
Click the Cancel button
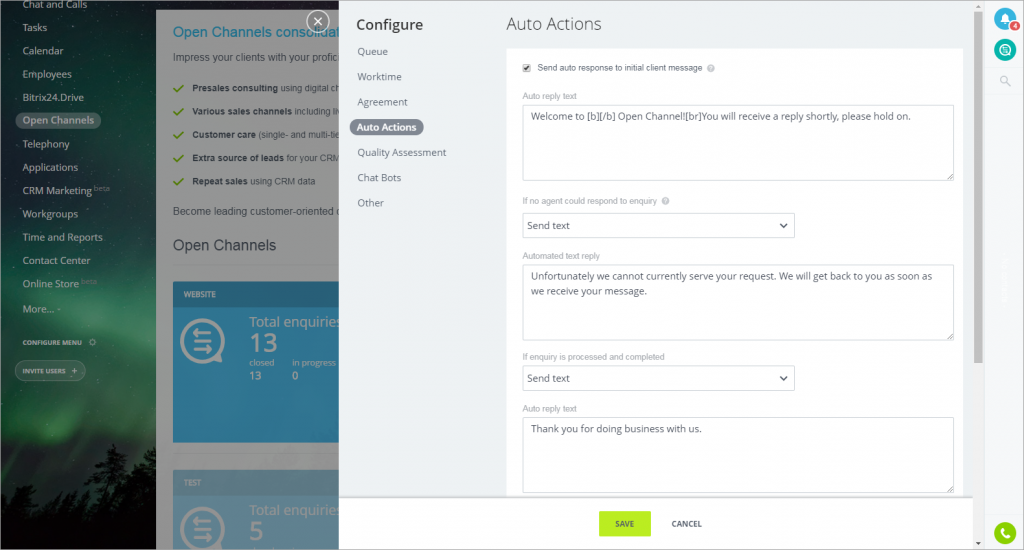click(686, 524)
